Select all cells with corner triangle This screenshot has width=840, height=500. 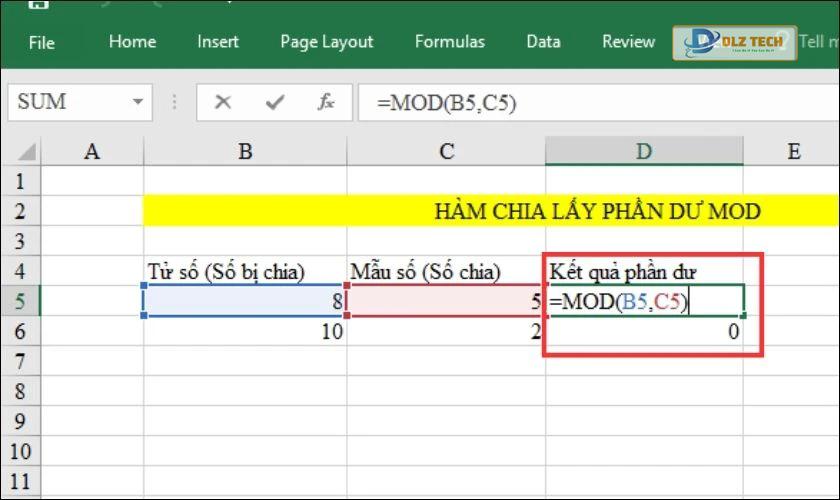[26, 152]
